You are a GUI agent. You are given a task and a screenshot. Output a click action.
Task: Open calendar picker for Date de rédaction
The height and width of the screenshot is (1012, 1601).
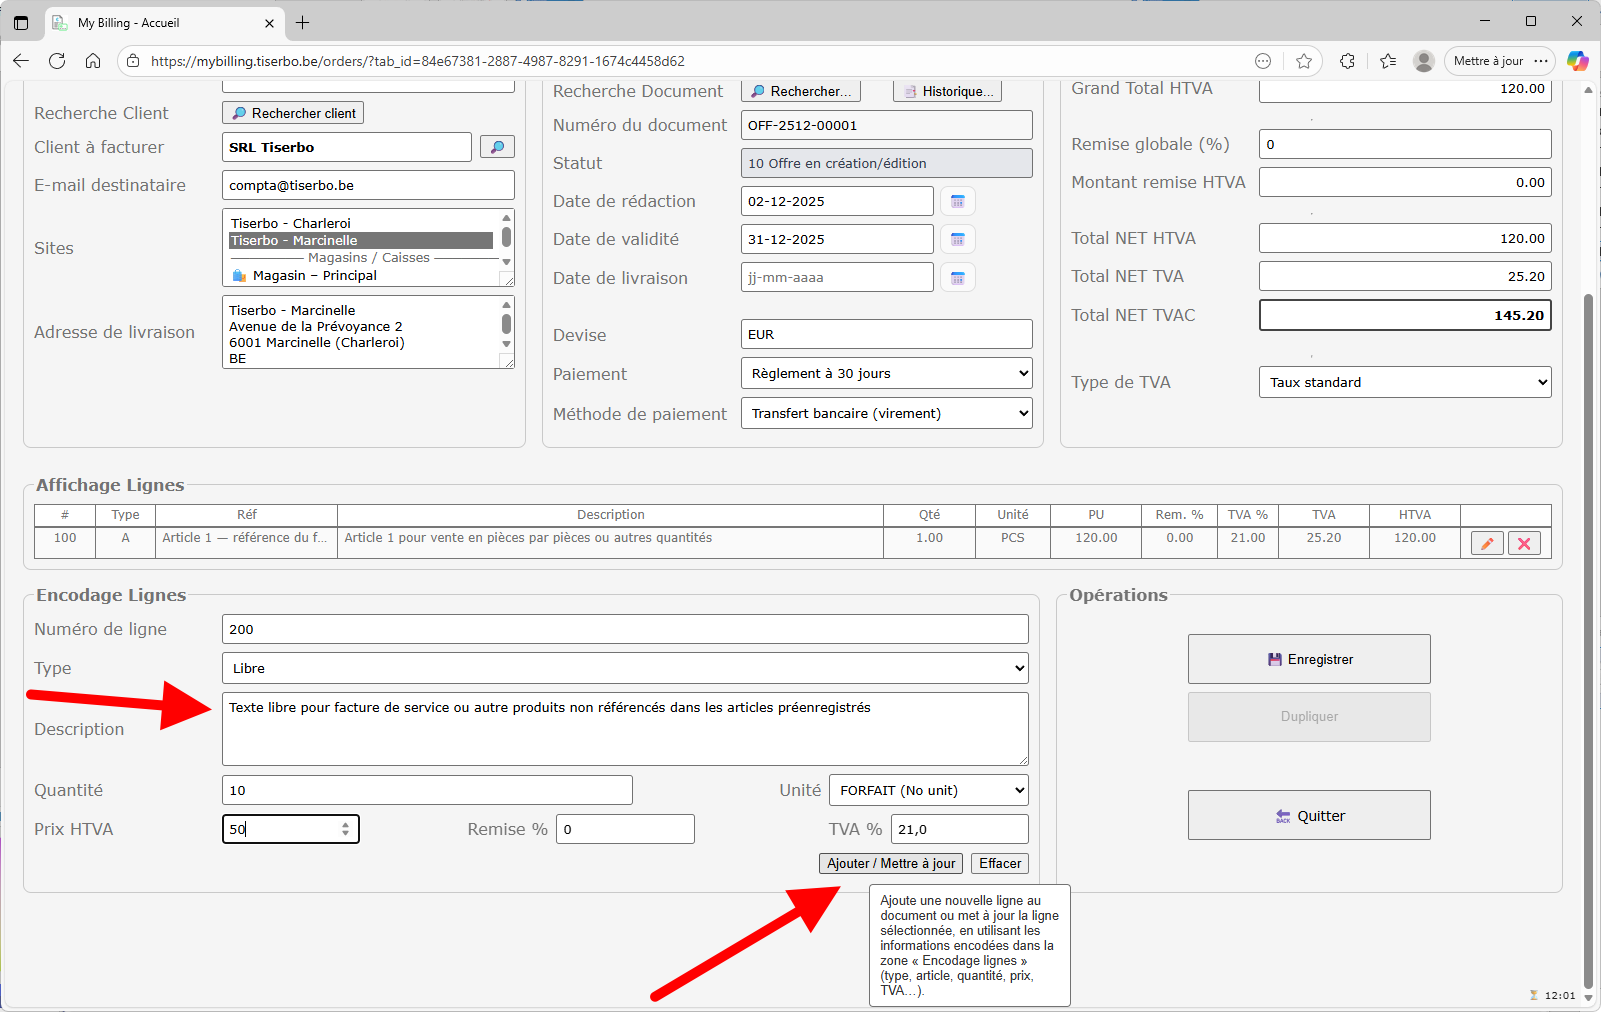(957, 201)
